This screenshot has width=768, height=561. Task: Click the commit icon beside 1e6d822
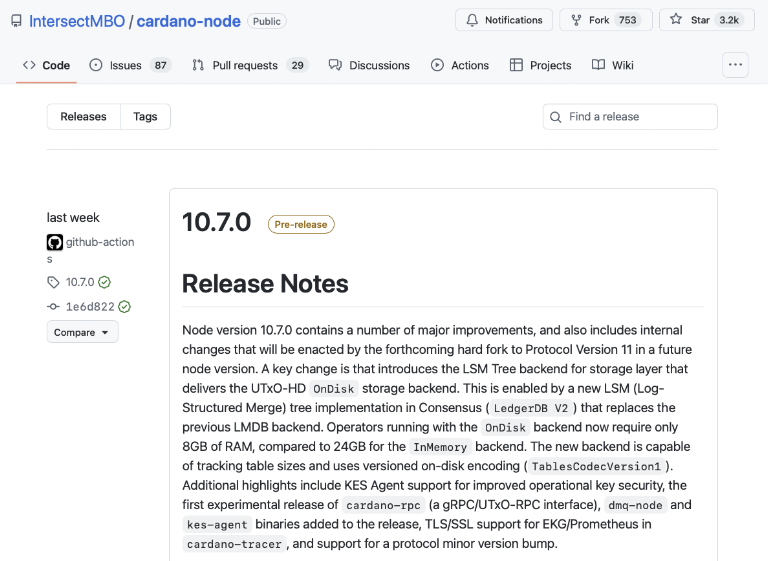[53, 307]
